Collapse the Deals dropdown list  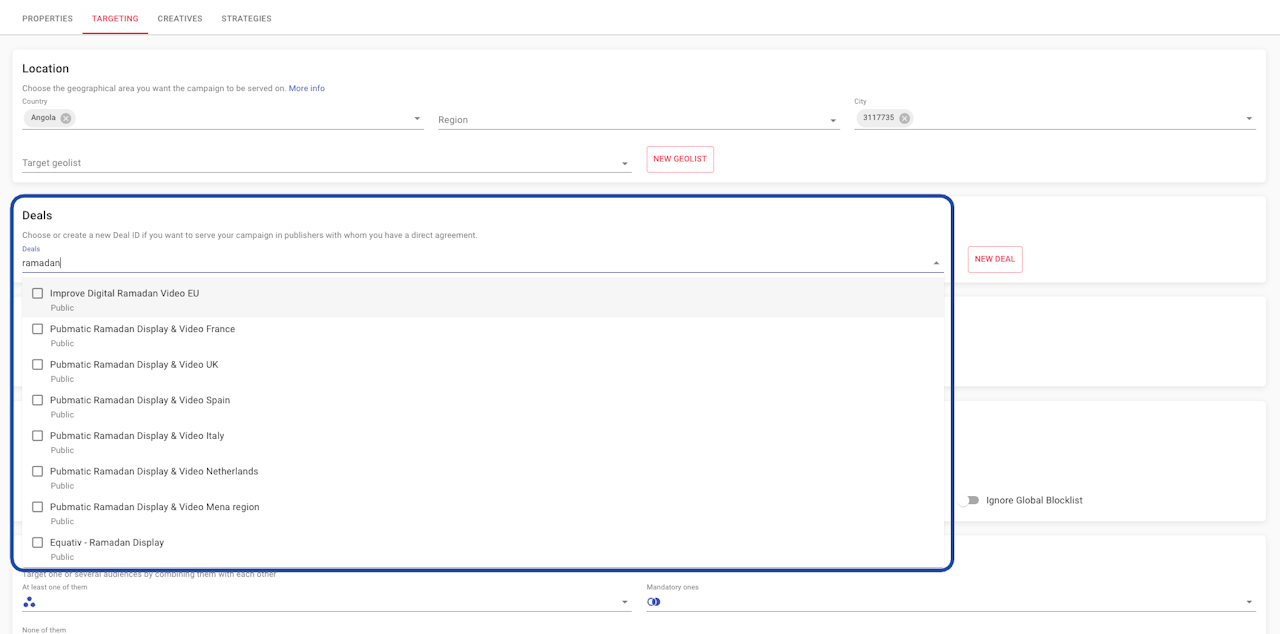click(x=936, y=263)
